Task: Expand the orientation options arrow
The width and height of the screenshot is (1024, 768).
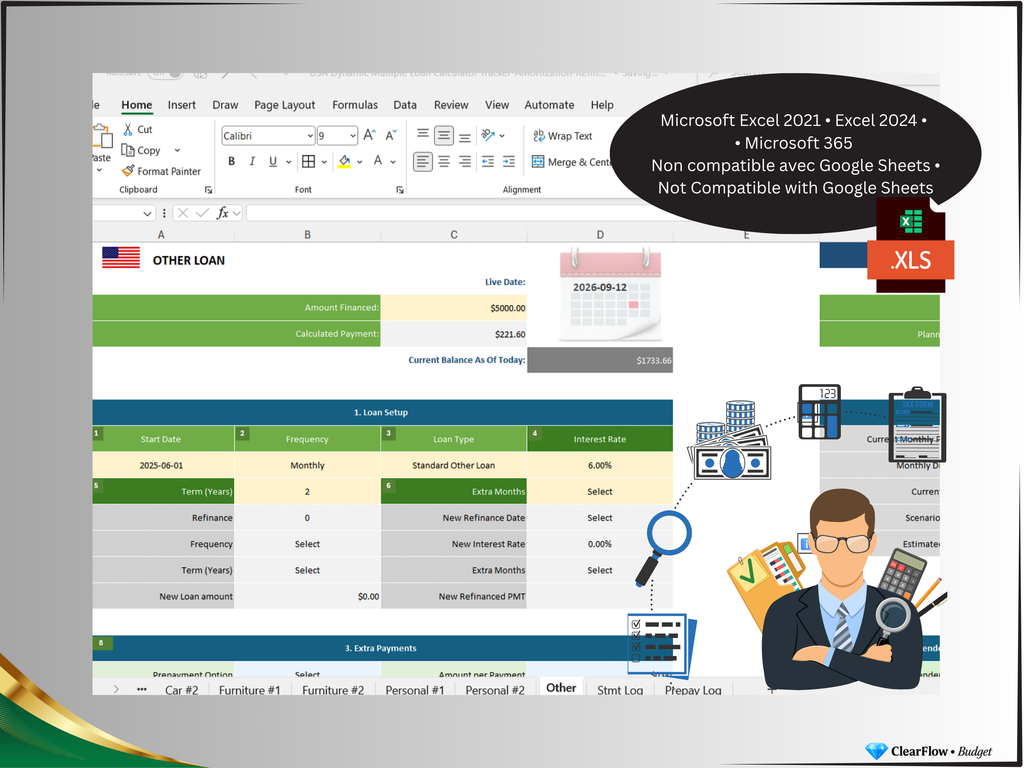Action: tap(502, 136)
